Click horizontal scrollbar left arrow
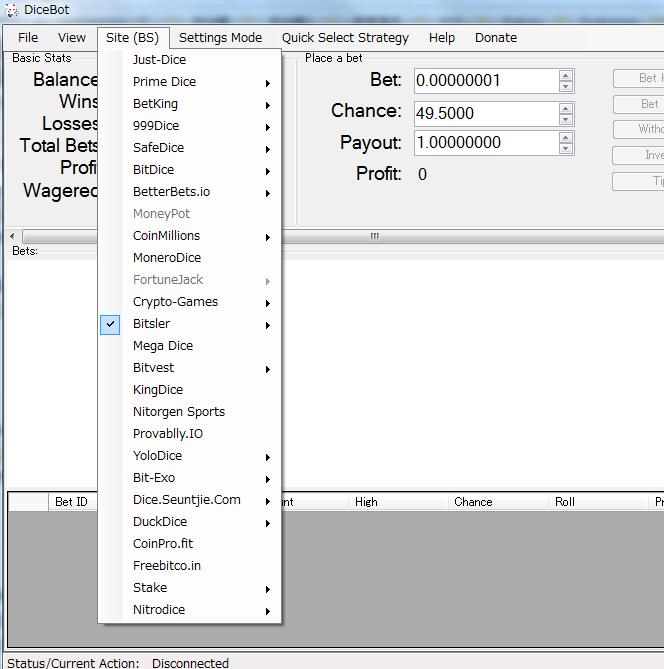Viewport: 664px width, 669px height. (12, 236)
